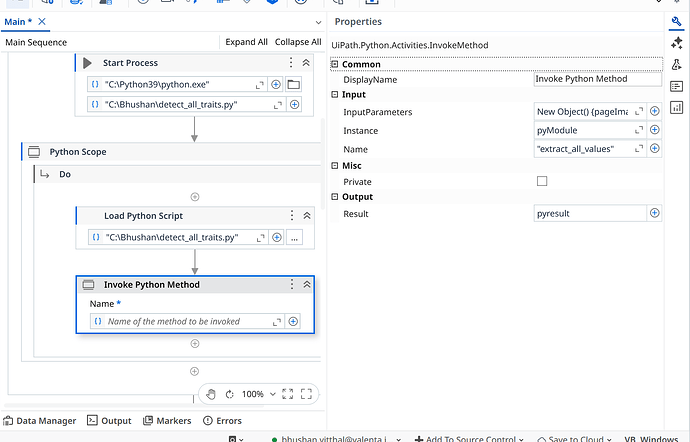The image size is (690, 442).
Task: Click plus button in Load Python Script
Action: click(x=277, y=238)
